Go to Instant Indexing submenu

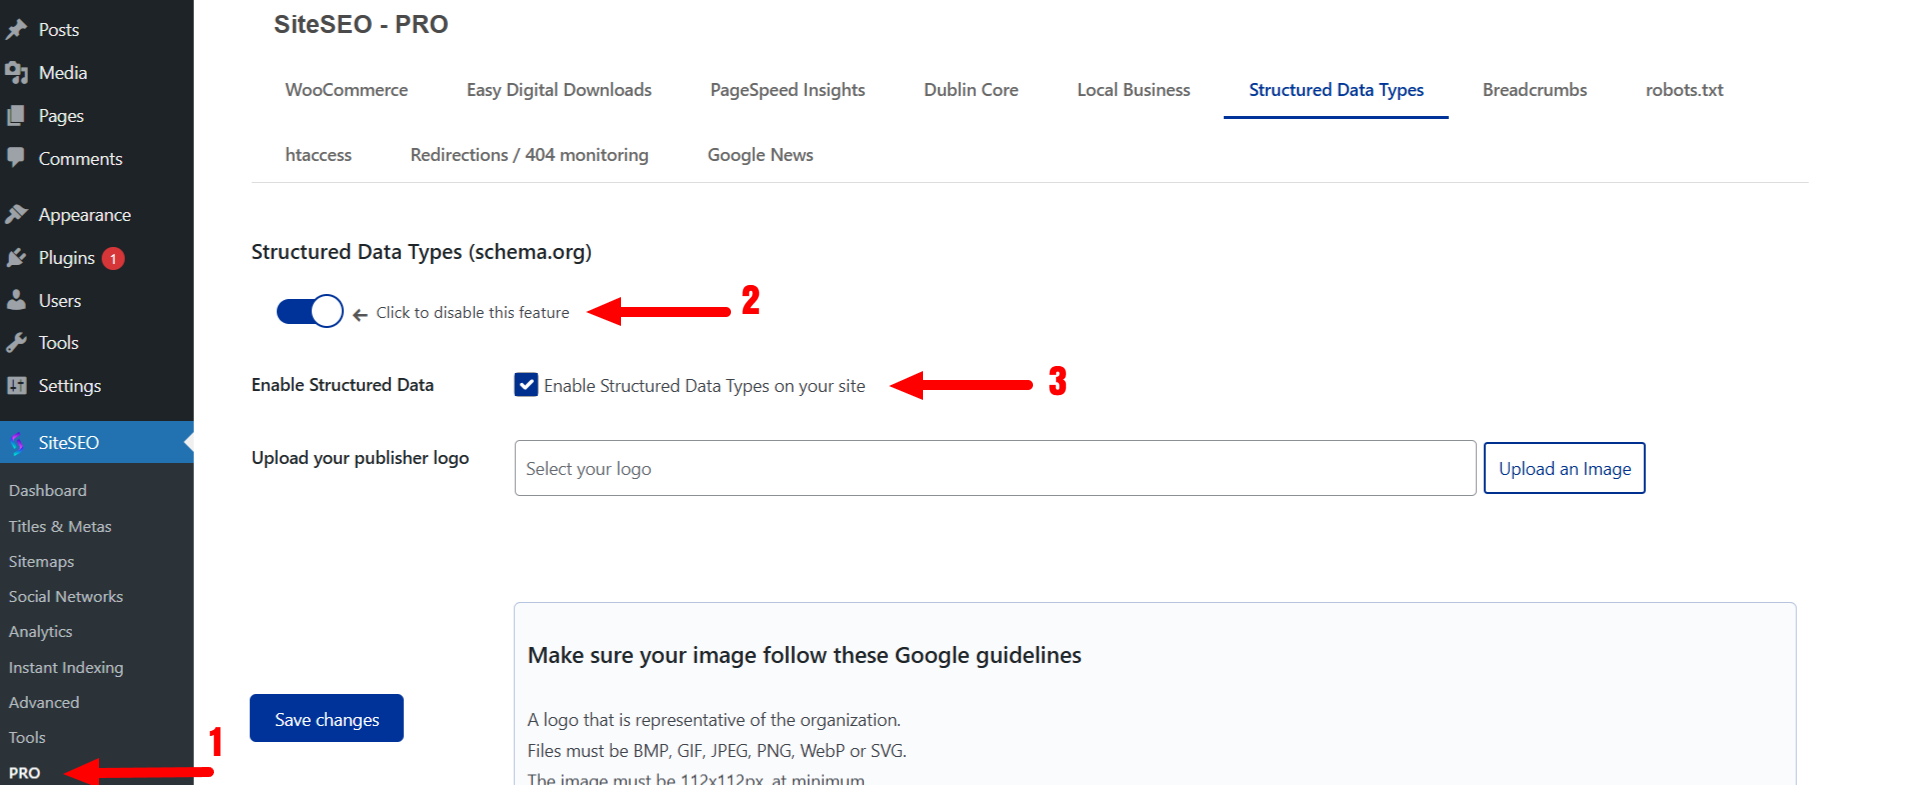point(66,667)
